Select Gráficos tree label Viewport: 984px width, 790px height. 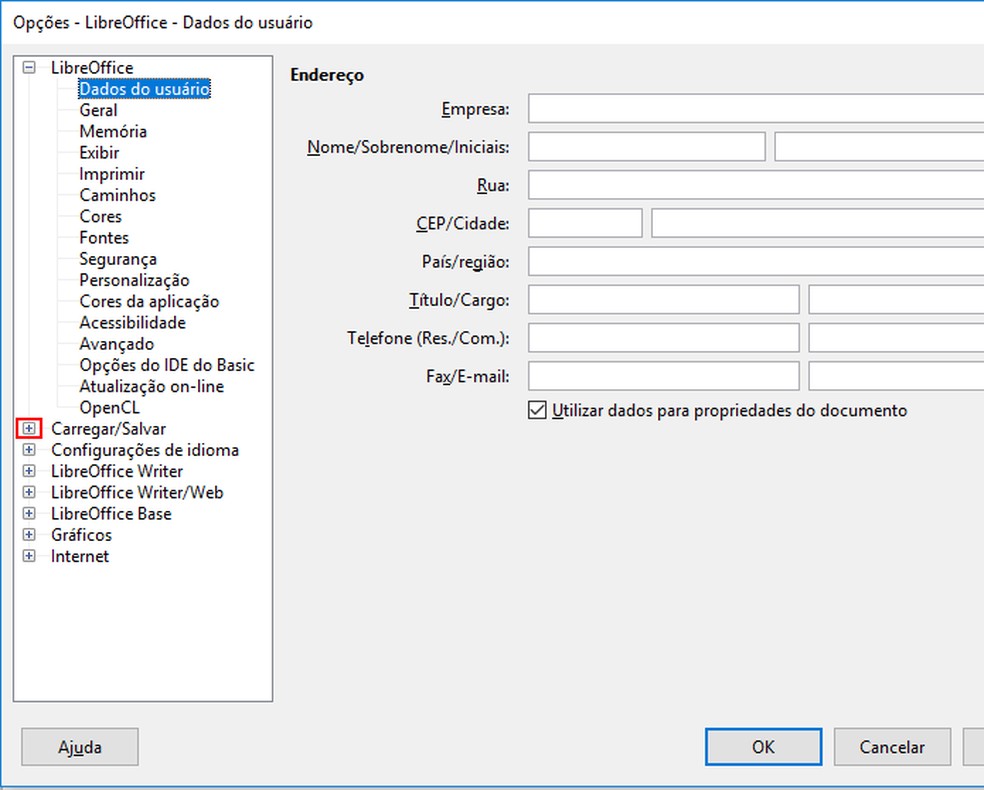[82, 535]
